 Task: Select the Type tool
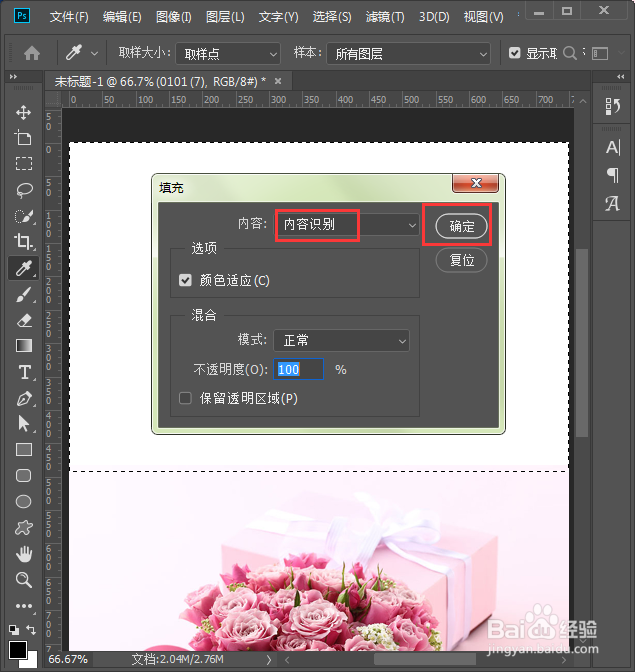[24, 372]
